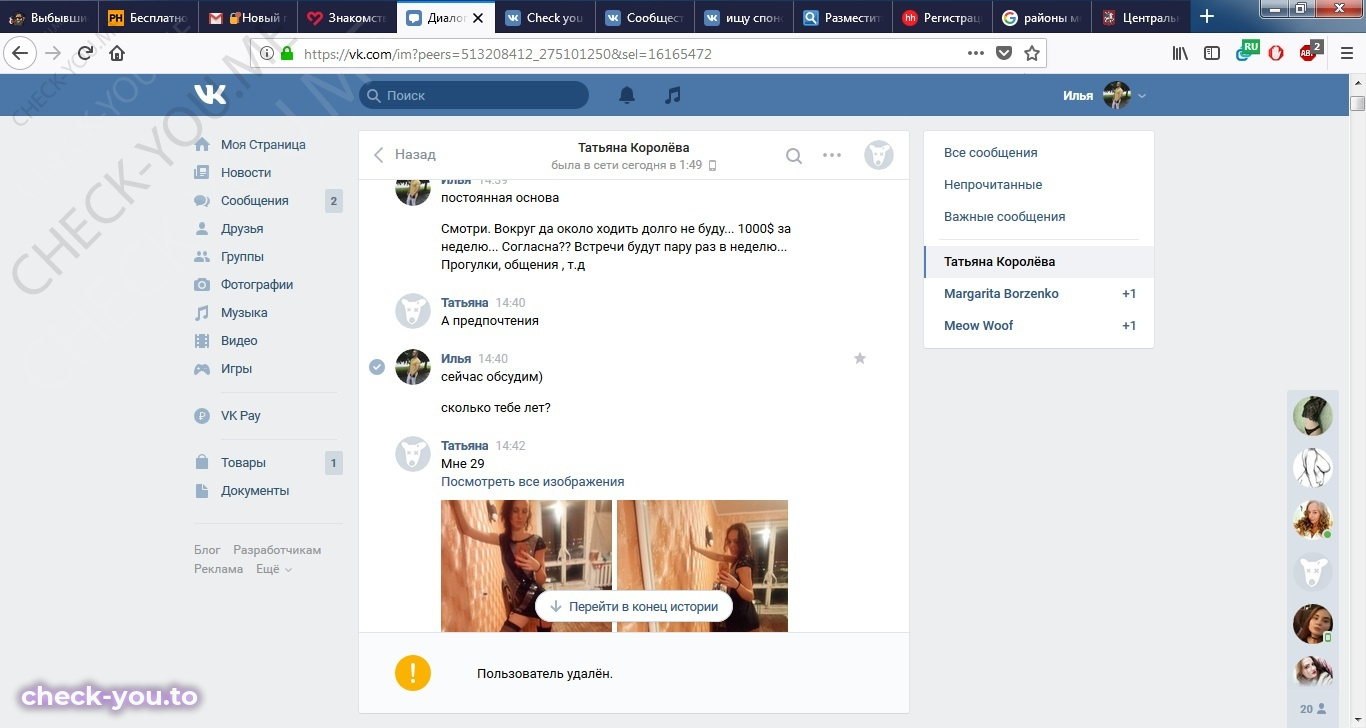Open Реклама footer link
The width and height of the screenshot is (1366, 728).
(x=219, y=569)
